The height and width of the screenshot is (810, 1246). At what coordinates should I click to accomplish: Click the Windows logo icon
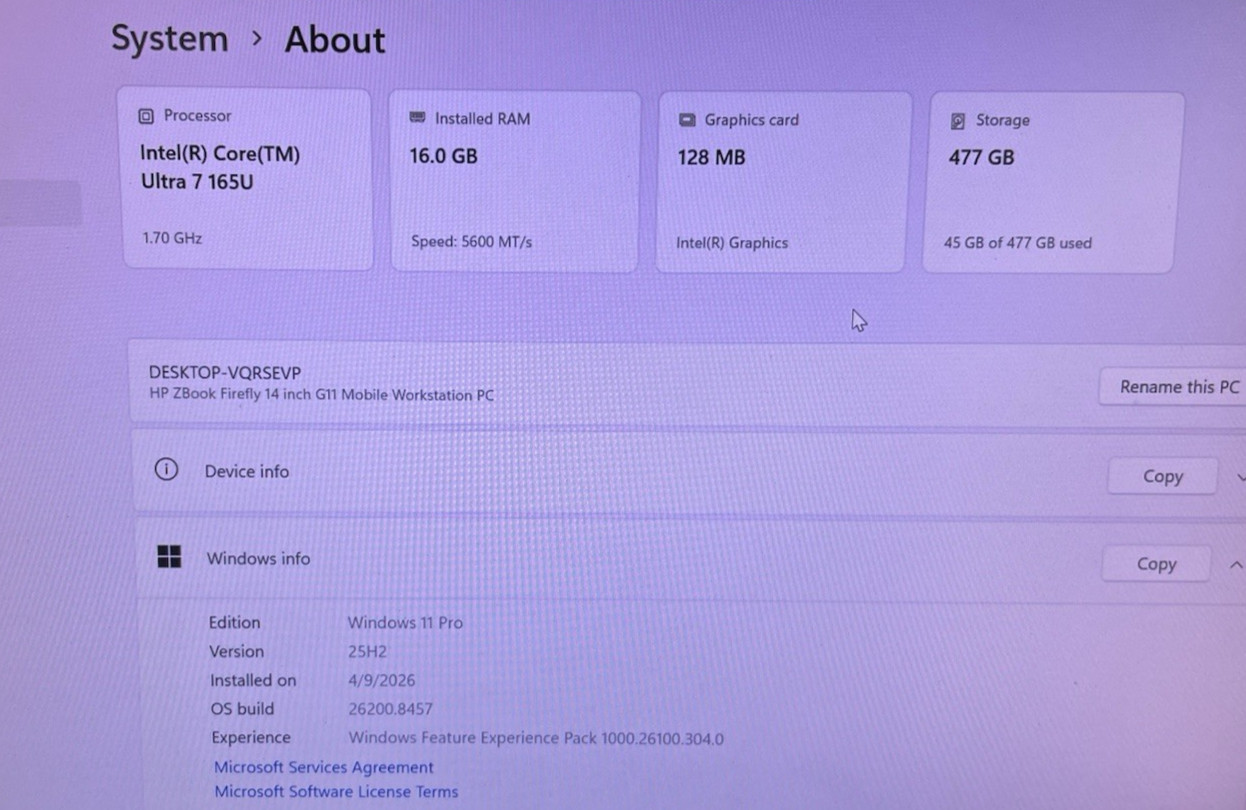pyautogui.click(x=169, y=557)
